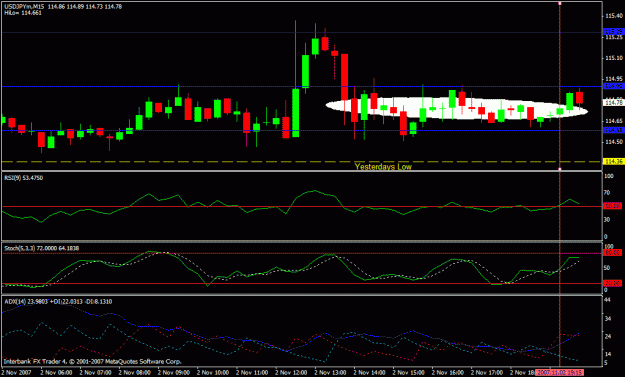Screen dimensions: 625x377
Task: Click the Yesterdays Low text label
Action: click(x=383, y=167)
